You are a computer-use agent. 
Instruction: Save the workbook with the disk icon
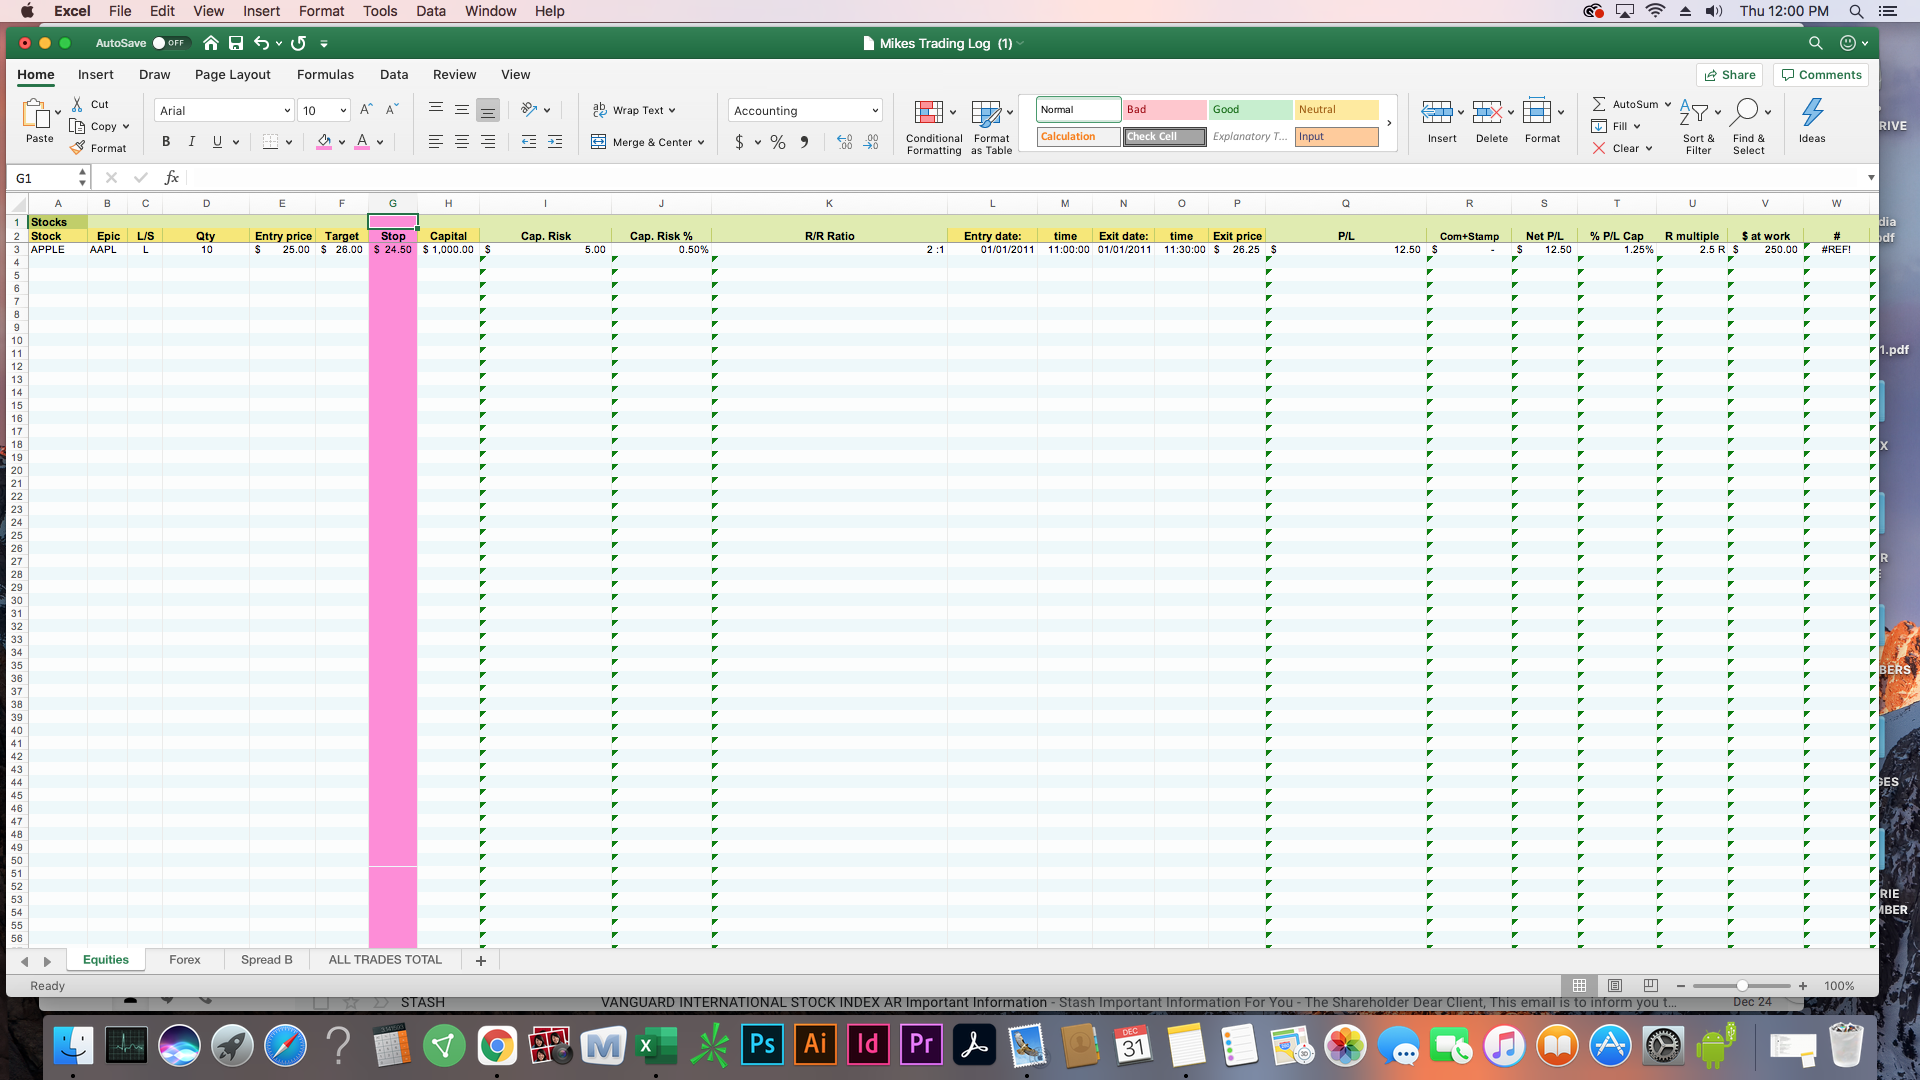click(x=236, y=43)
